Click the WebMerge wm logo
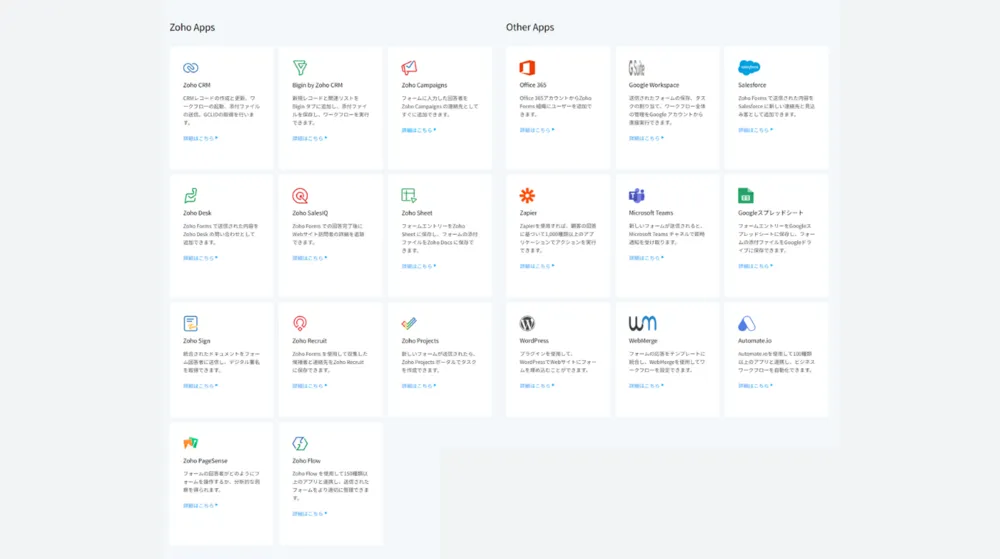 tap(642, 323)
